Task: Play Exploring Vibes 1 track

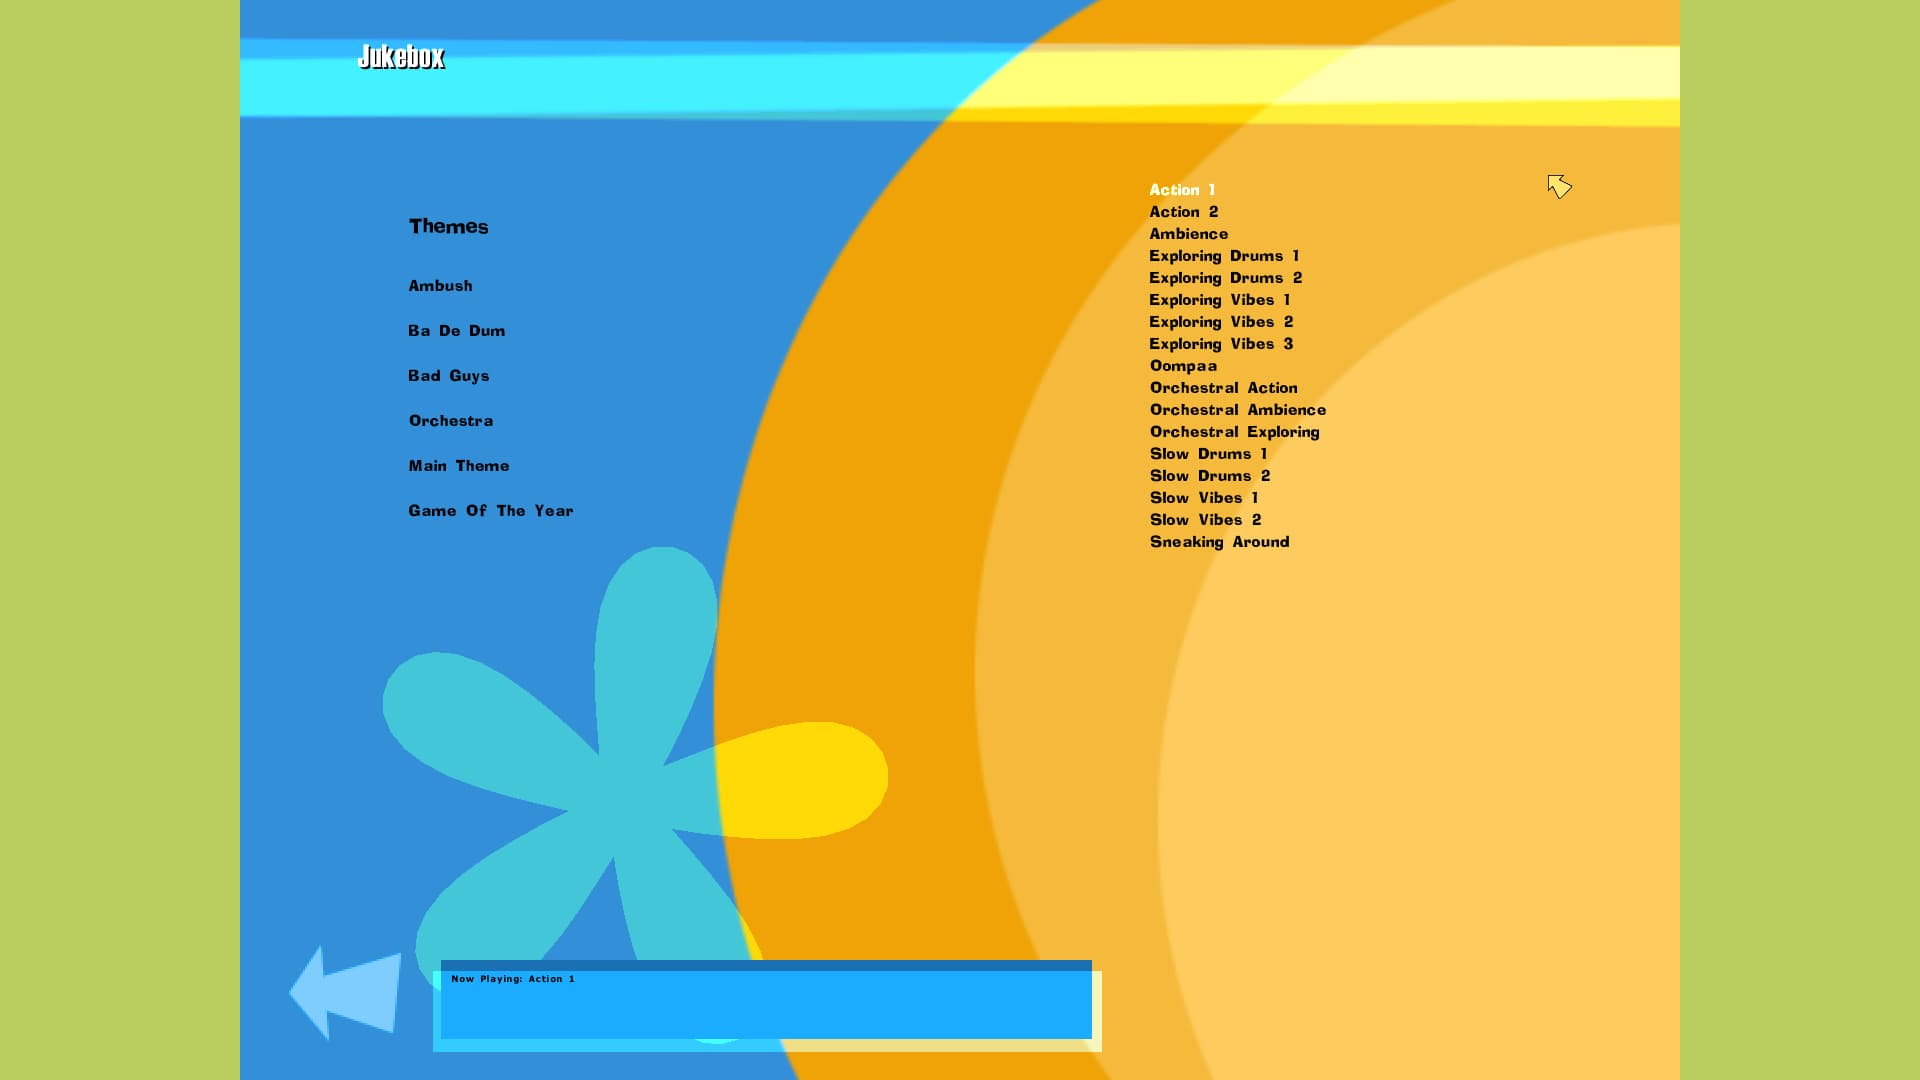Action: pos(1219,300)
